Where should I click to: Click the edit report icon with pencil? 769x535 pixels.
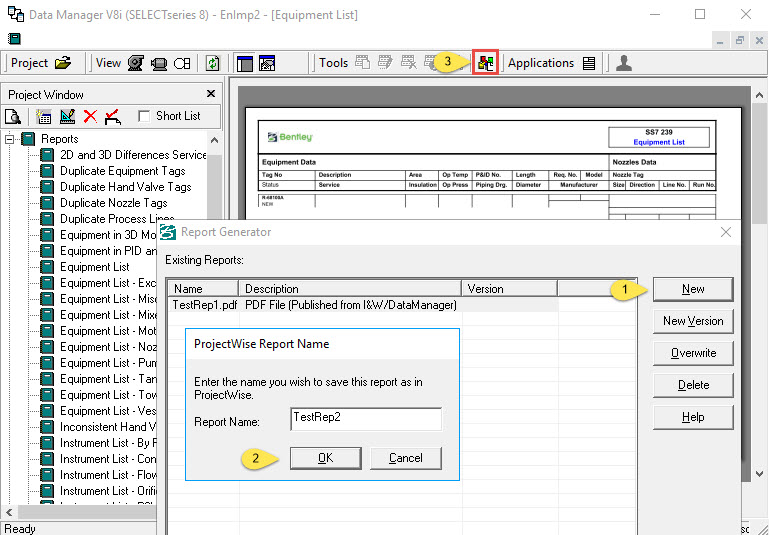67,117
